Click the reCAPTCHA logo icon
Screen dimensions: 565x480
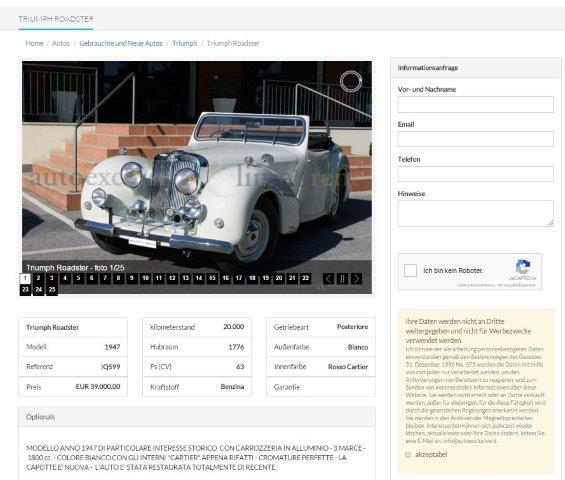(523, 267)
